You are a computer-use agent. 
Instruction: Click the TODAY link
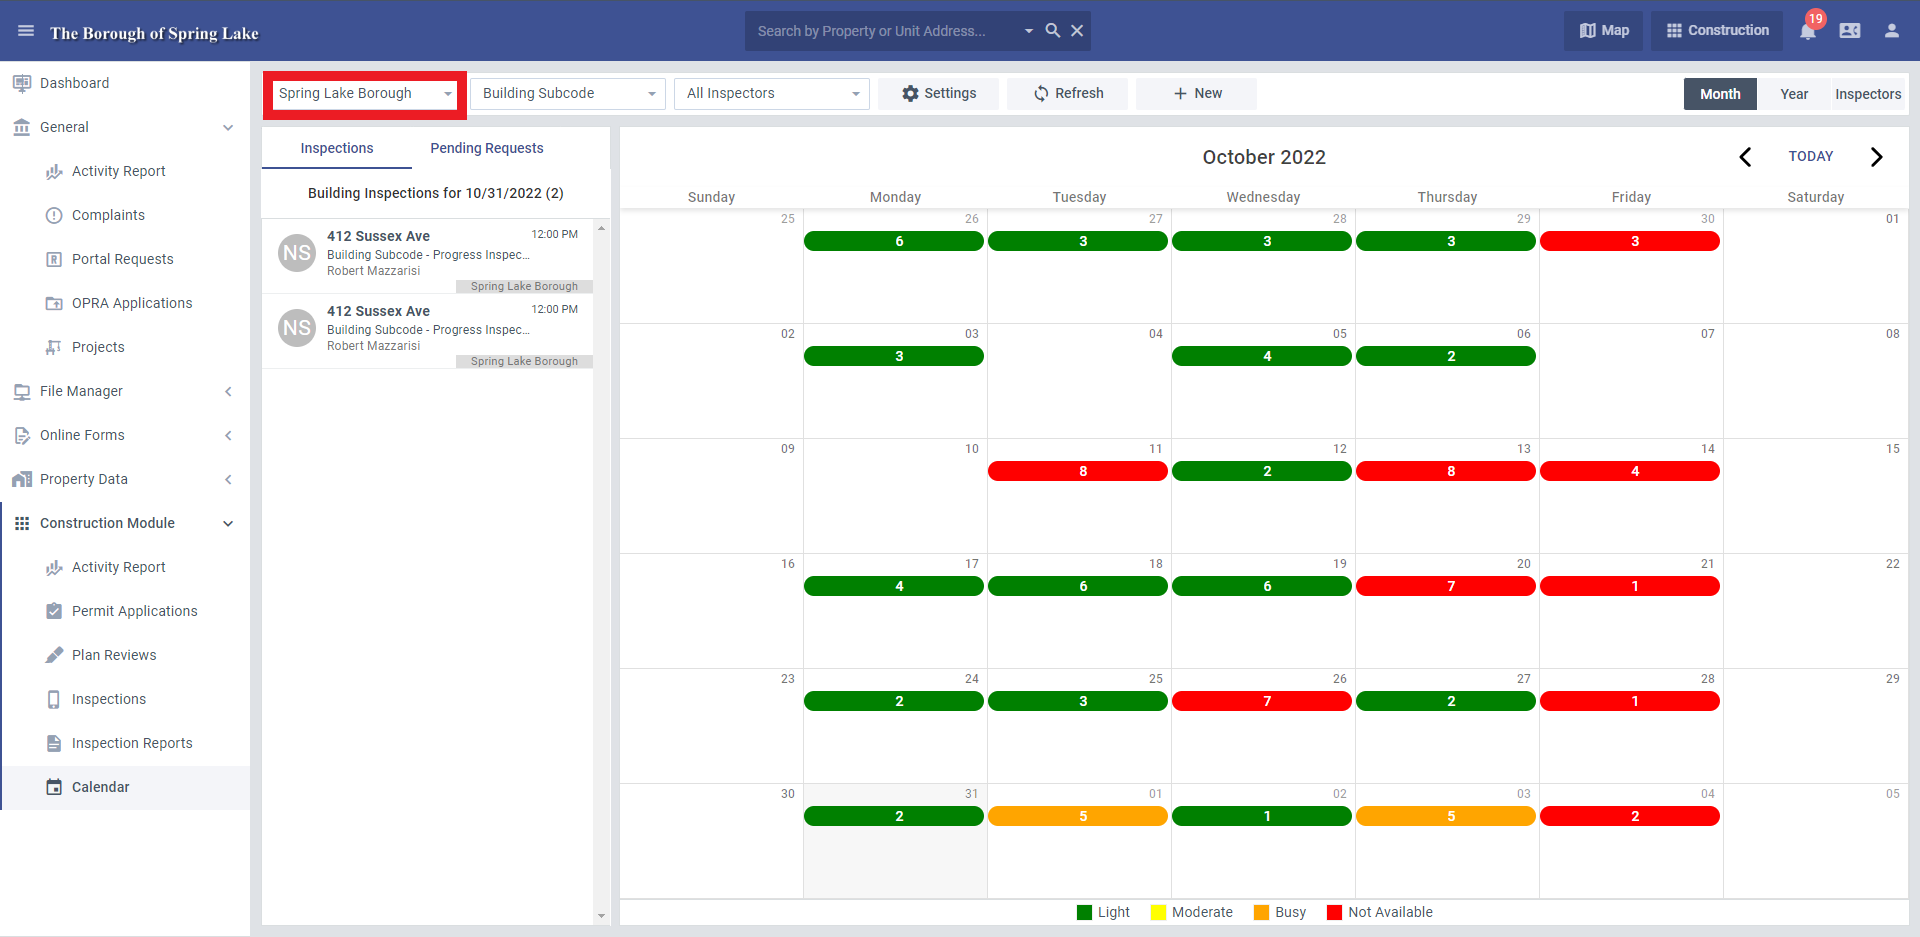pyautogui.click(x=1811, y=157)
